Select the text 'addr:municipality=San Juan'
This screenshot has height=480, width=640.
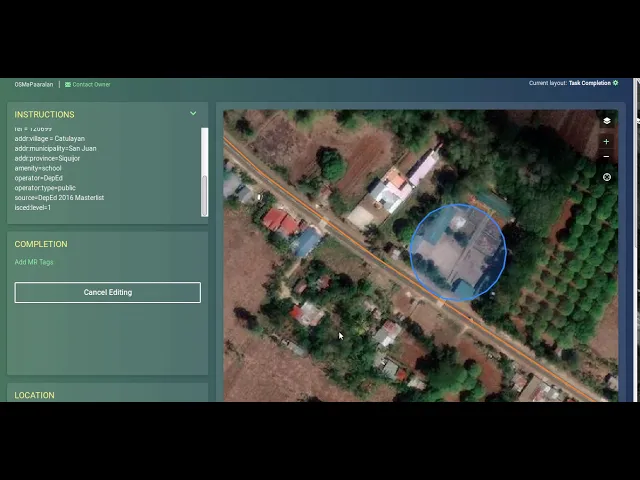(56, 149)
